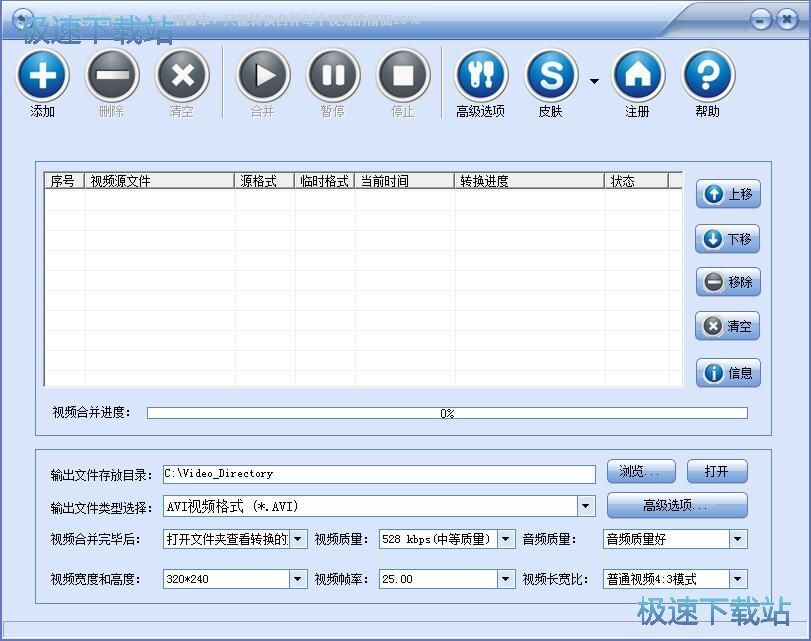Open the 帮助 (Help) question icon
The width and height of the screenshot is (811, 641).
tap(708, 76)
